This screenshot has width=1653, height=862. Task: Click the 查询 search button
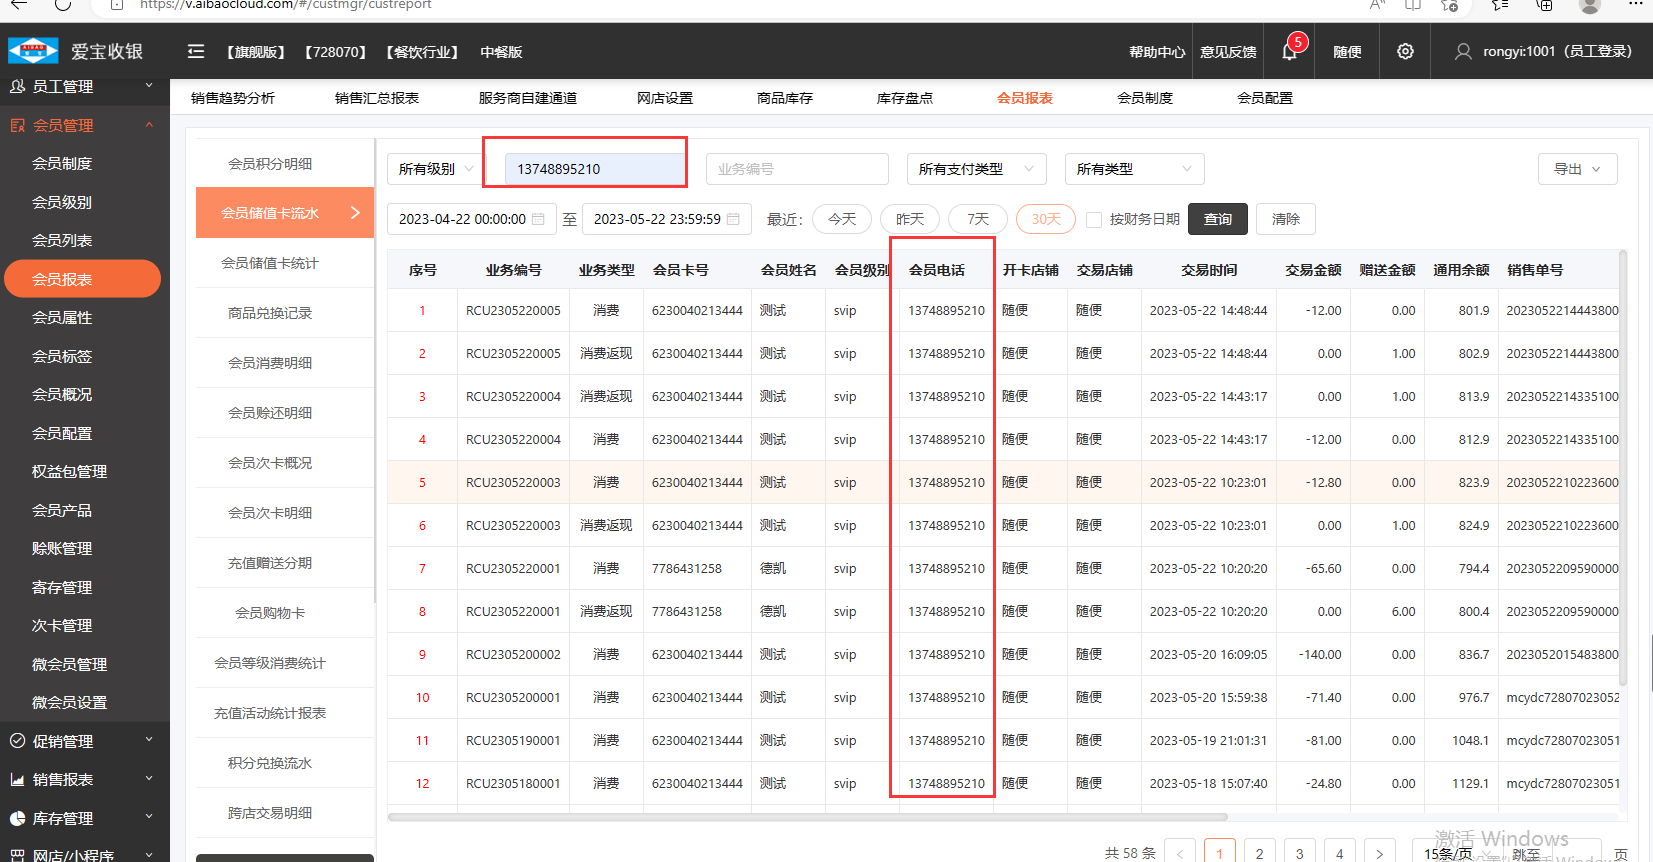tap(1217, 219)
